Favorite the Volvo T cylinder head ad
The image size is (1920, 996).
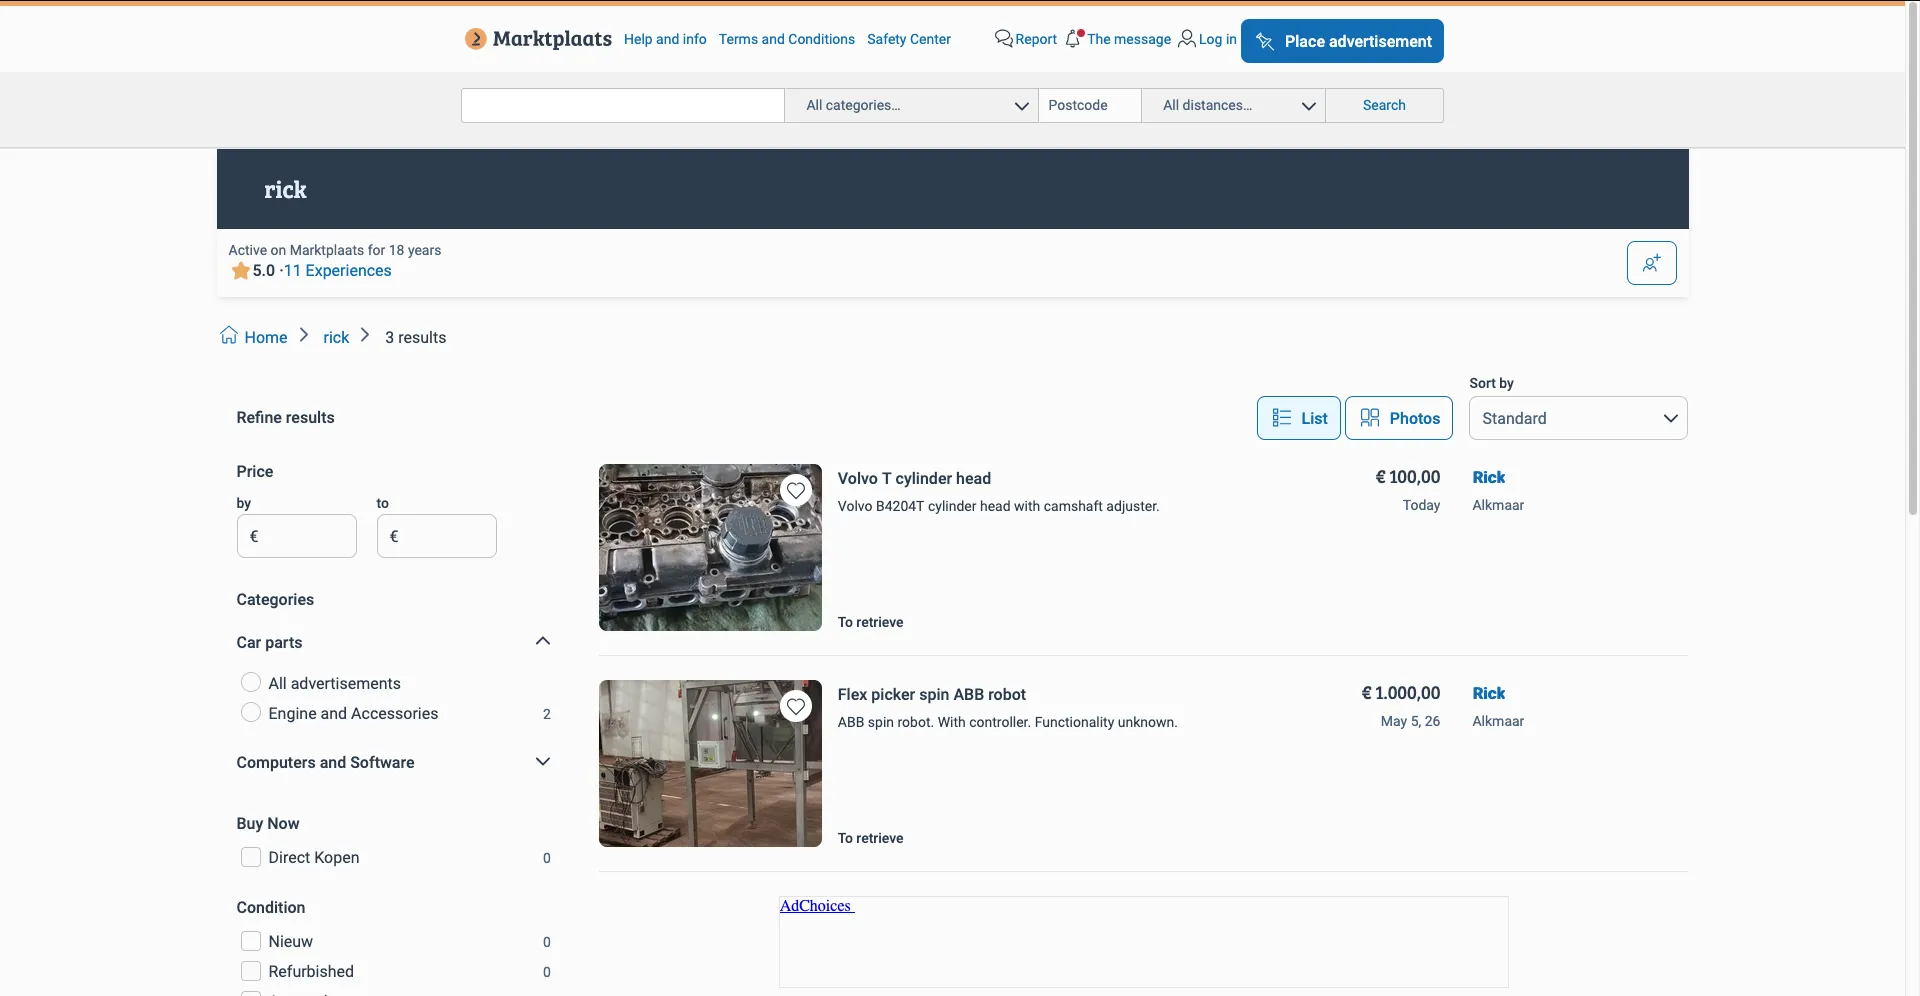[796, 490]
